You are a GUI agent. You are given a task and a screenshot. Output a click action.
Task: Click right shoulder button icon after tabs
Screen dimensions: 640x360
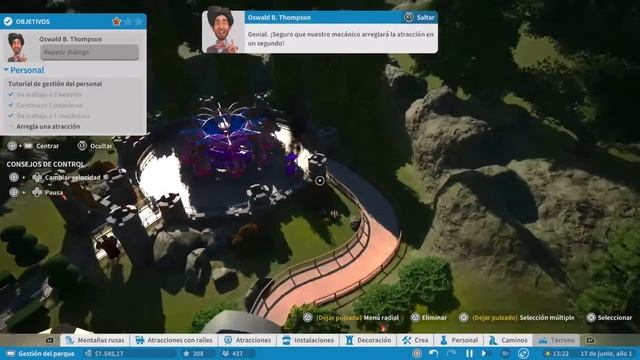590,340
